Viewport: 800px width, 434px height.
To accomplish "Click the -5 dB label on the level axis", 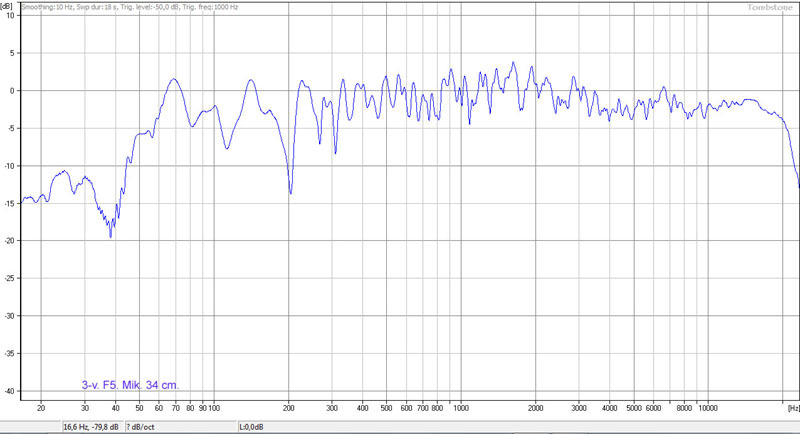I will pos(9,128).
